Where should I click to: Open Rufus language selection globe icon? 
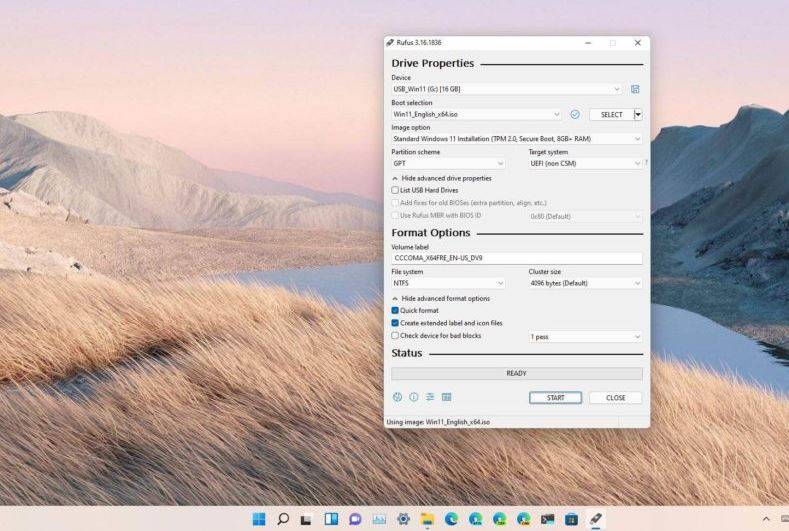(398, 397)
